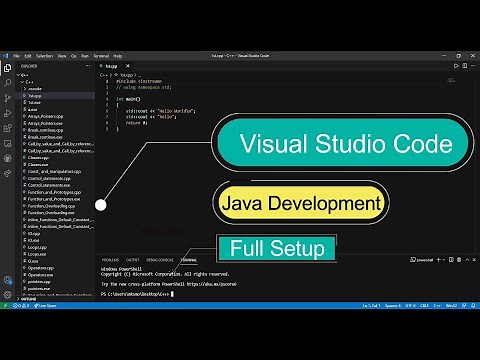Open the Search view in activity bar
This screenshot has height=360, width=480.
[x=7, y=83]
